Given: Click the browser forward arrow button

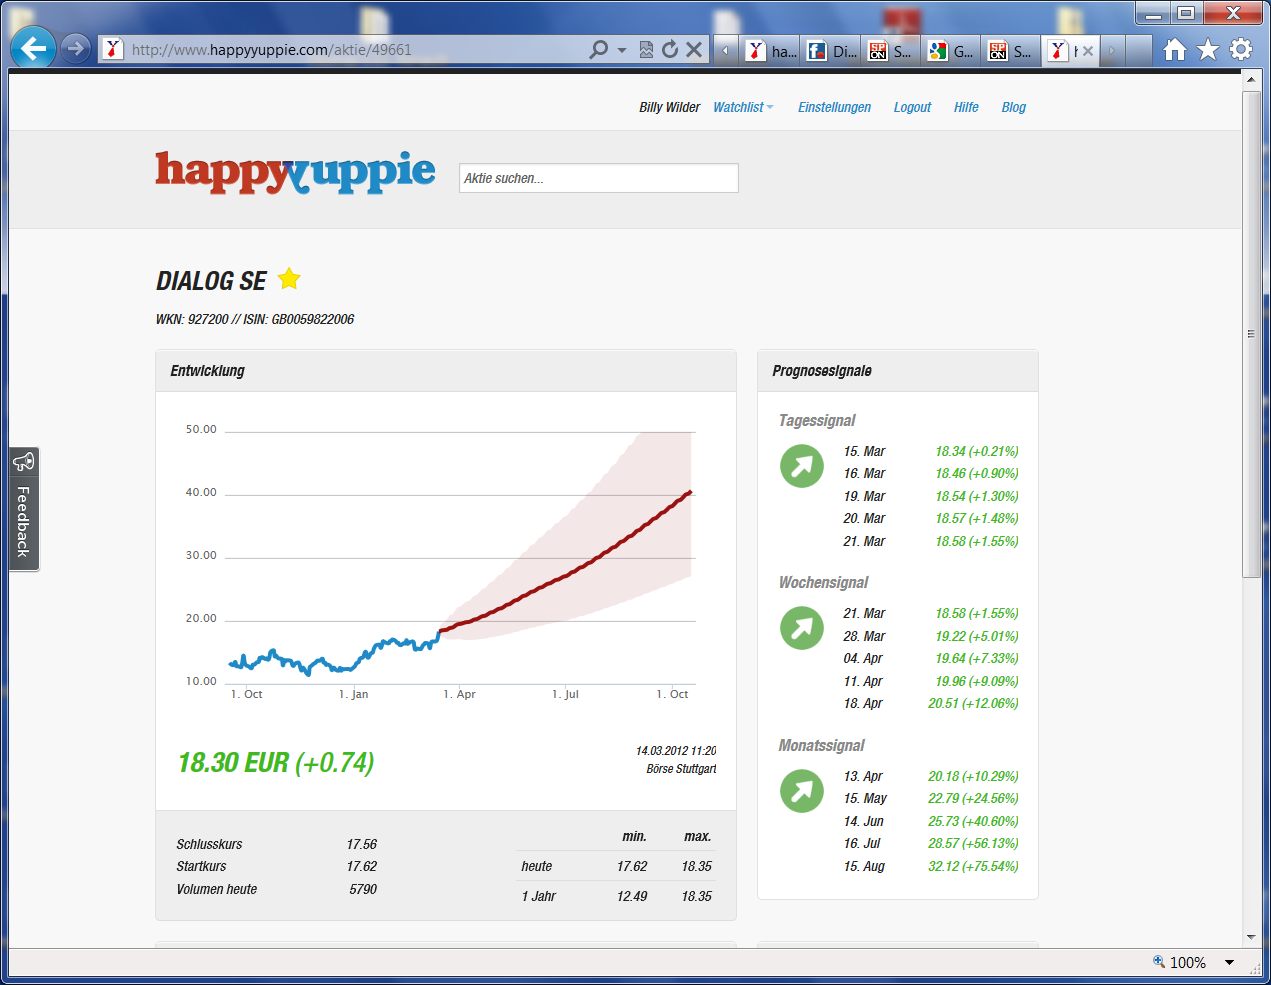Looking at the screenshot, I should [x=75, y=48].
